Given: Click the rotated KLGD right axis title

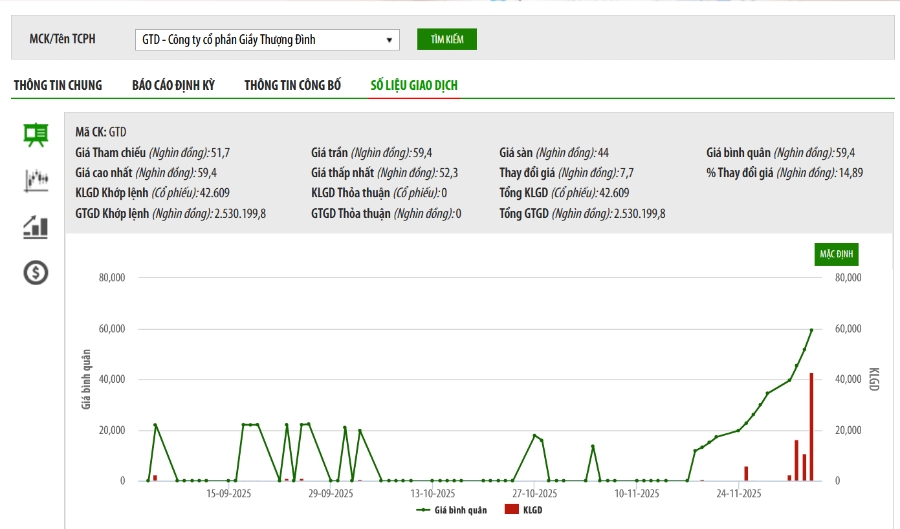Looking at the screenshot, I should coord(873,378).
